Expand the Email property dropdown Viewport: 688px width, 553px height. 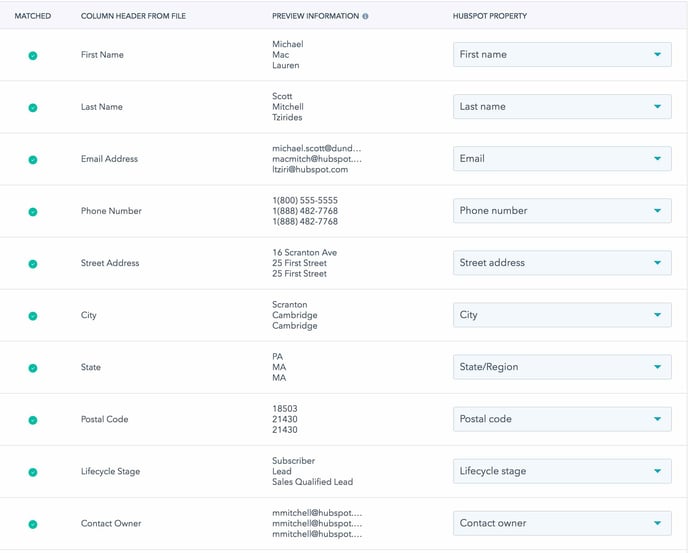(562, 158)
